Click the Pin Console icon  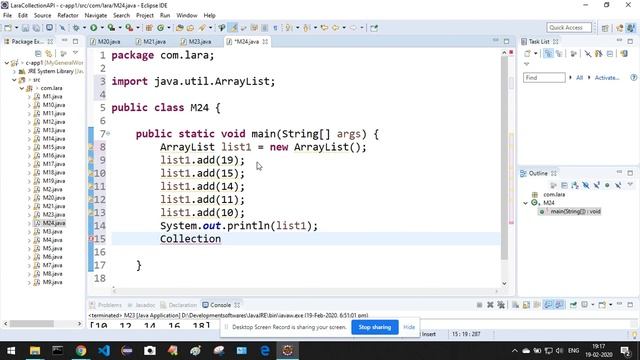coord(573,305)
